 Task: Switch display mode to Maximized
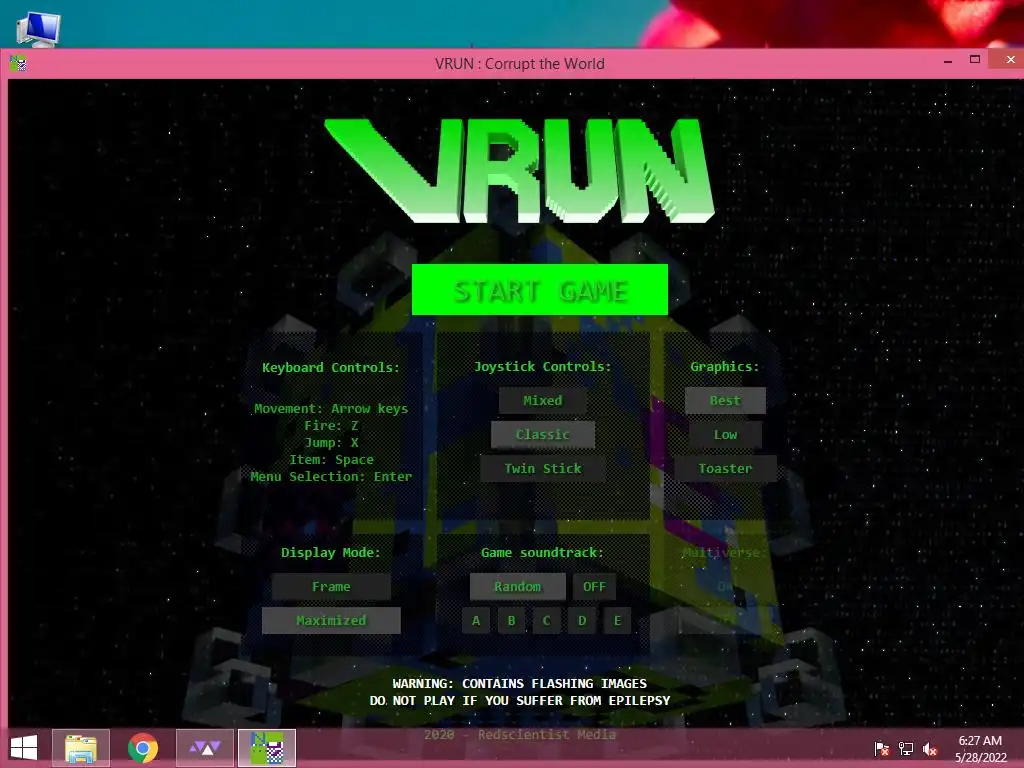(x=331, y=620)
